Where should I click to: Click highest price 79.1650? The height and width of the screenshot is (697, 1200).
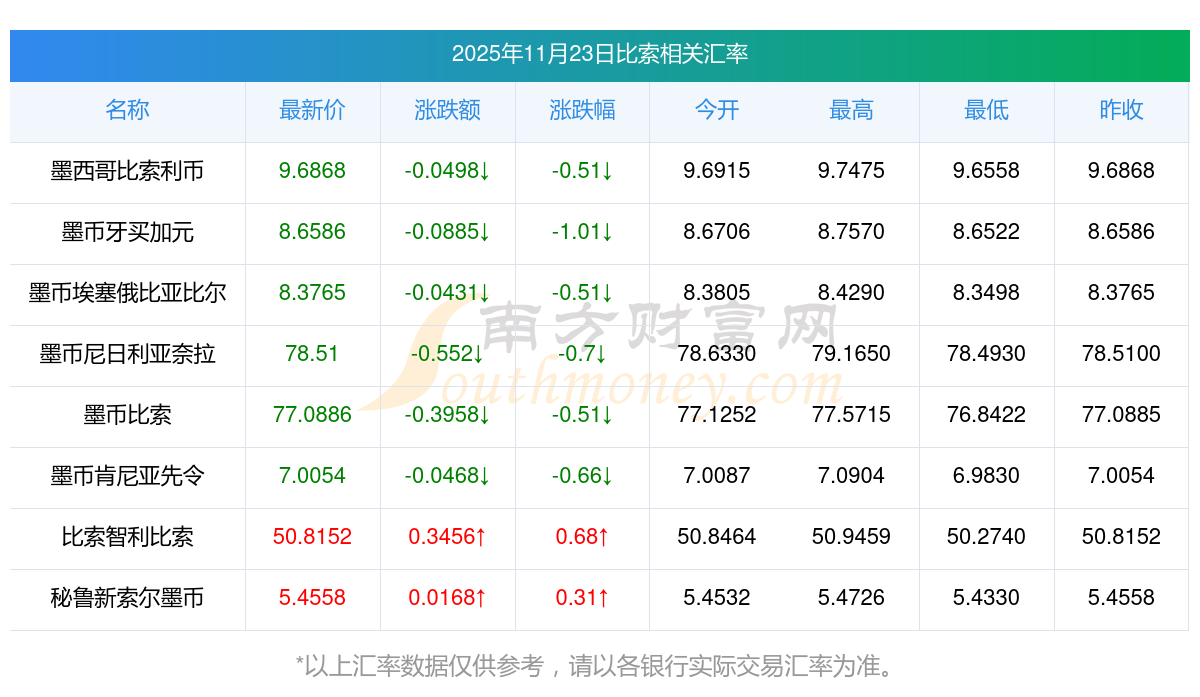(852, 354)
